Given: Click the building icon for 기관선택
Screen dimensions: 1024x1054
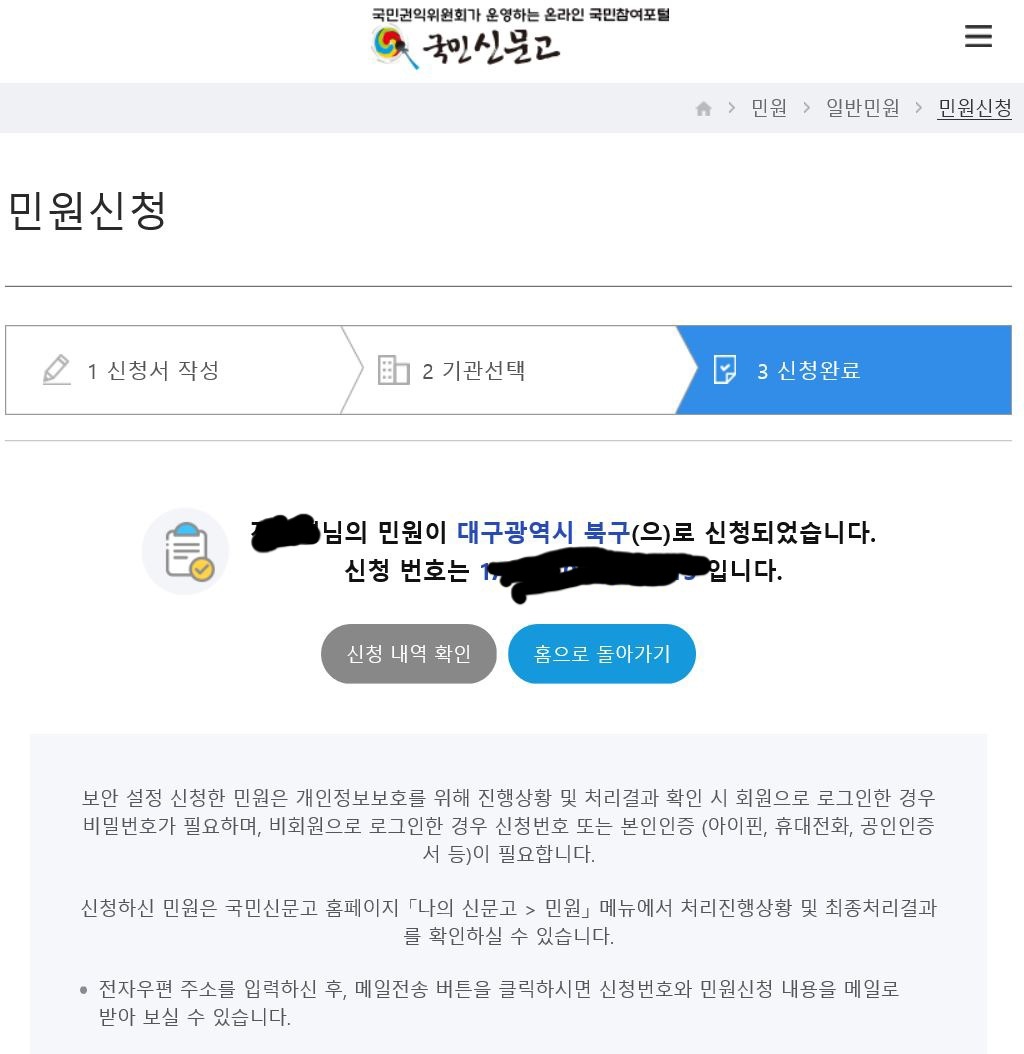Looking at the screenshot, I should pos(393,370).
